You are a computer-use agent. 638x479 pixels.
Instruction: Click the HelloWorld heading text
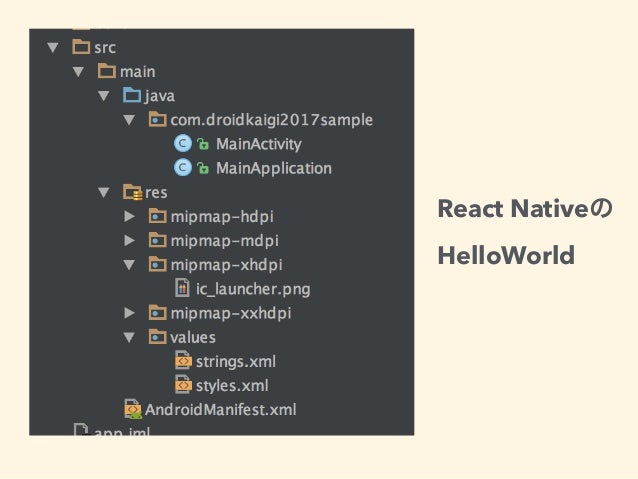click(506, 256)
